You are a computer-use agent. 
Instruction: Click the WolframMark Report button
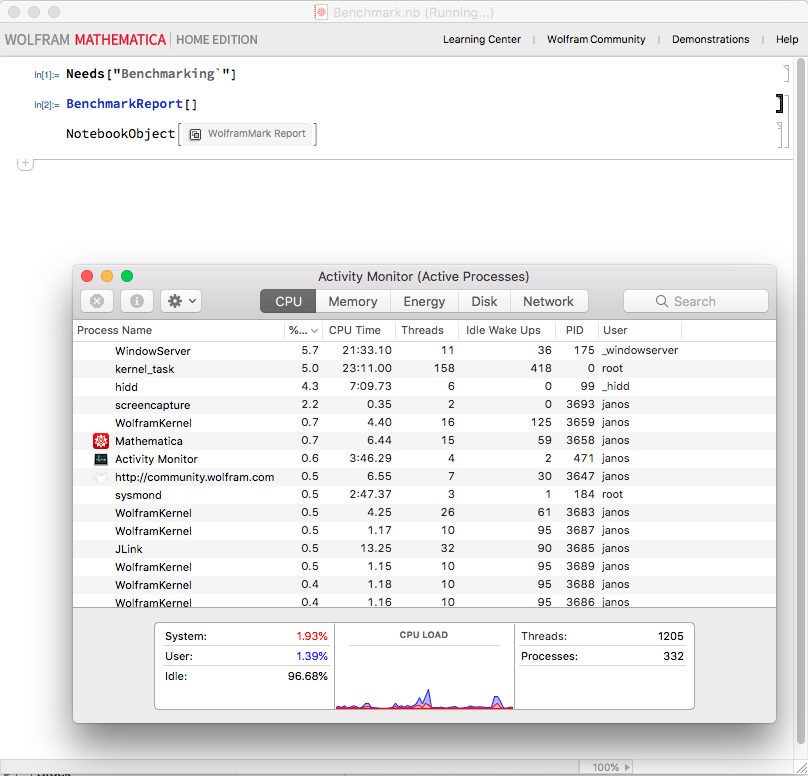pyautogui.click(x=248, y=134)
